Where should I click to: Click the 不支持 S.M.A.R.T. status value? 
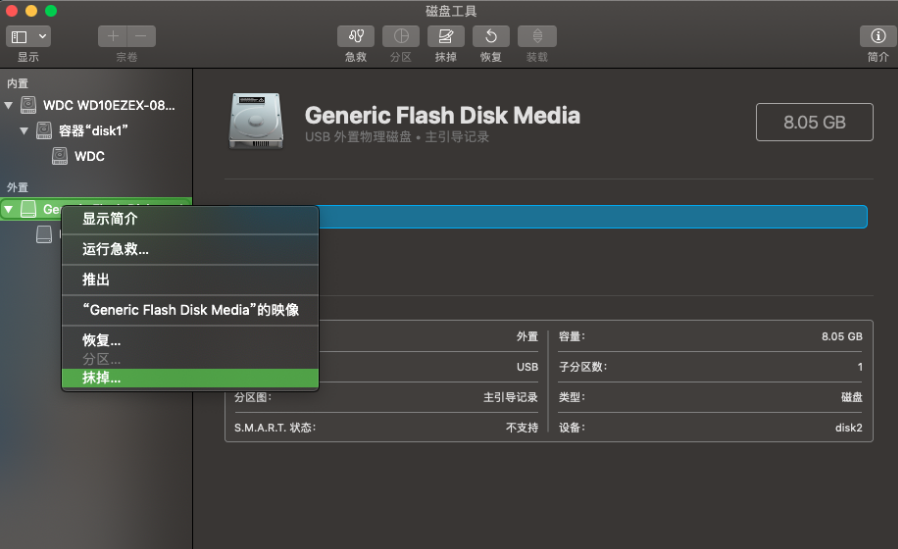522,428
